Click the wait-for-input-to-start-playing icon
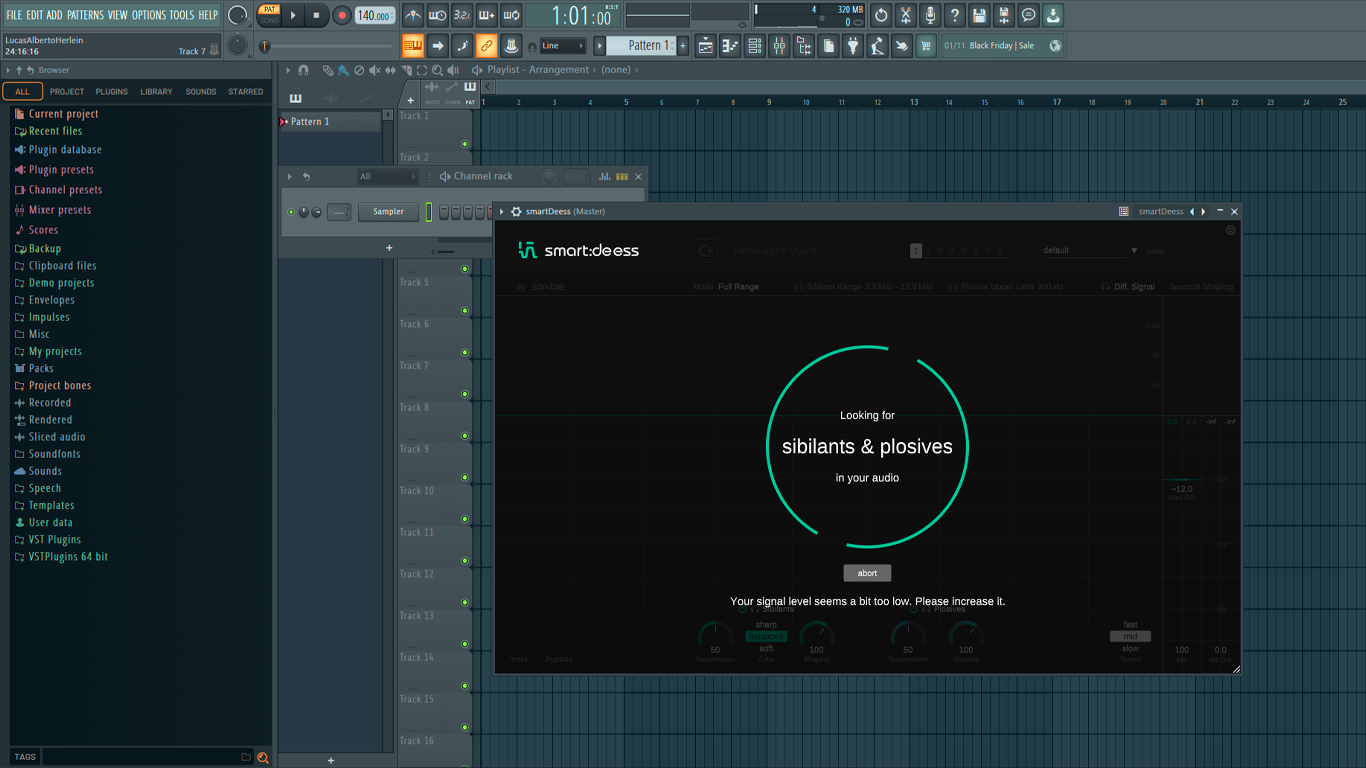Screen dimensions: 1366x768 [x=437, y=15]
